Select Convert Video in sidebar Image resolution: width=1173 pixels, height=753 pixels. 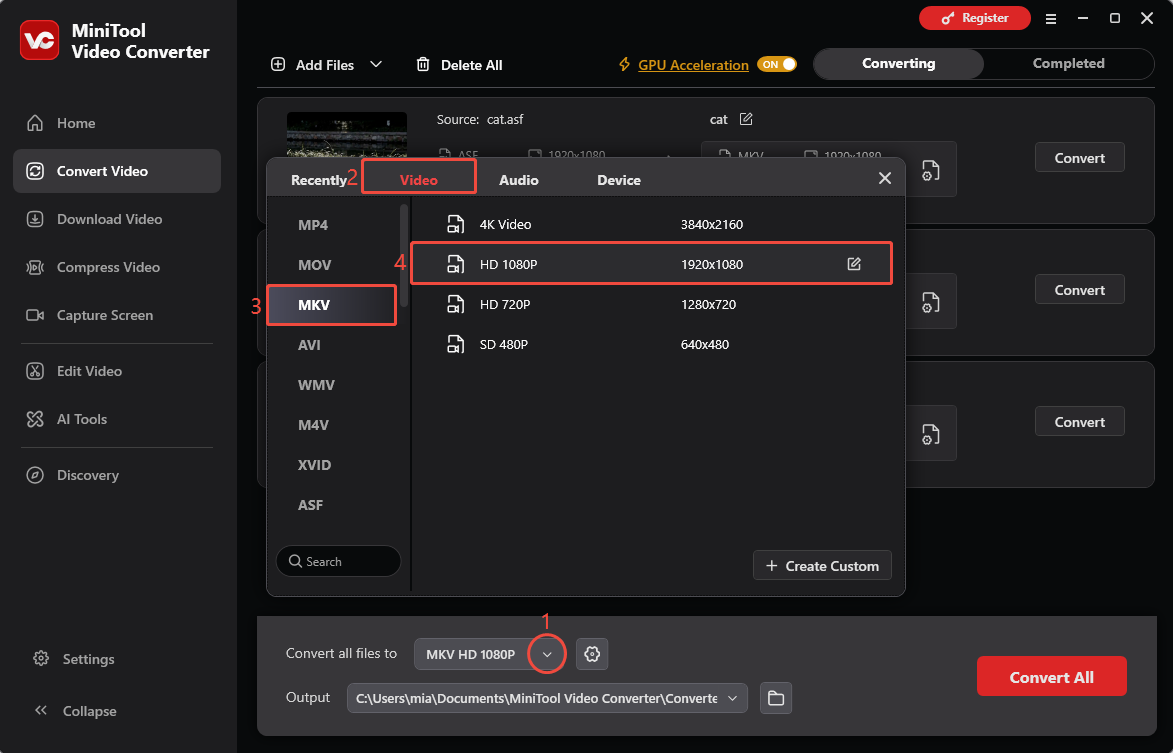click(x=117, y=171)
